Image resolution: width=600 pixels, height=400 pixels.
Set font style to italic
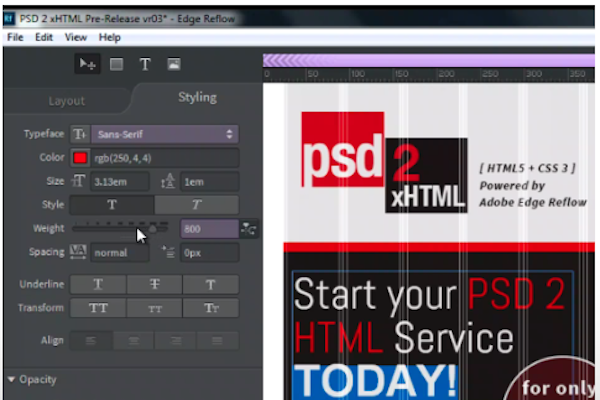[197, 205]
